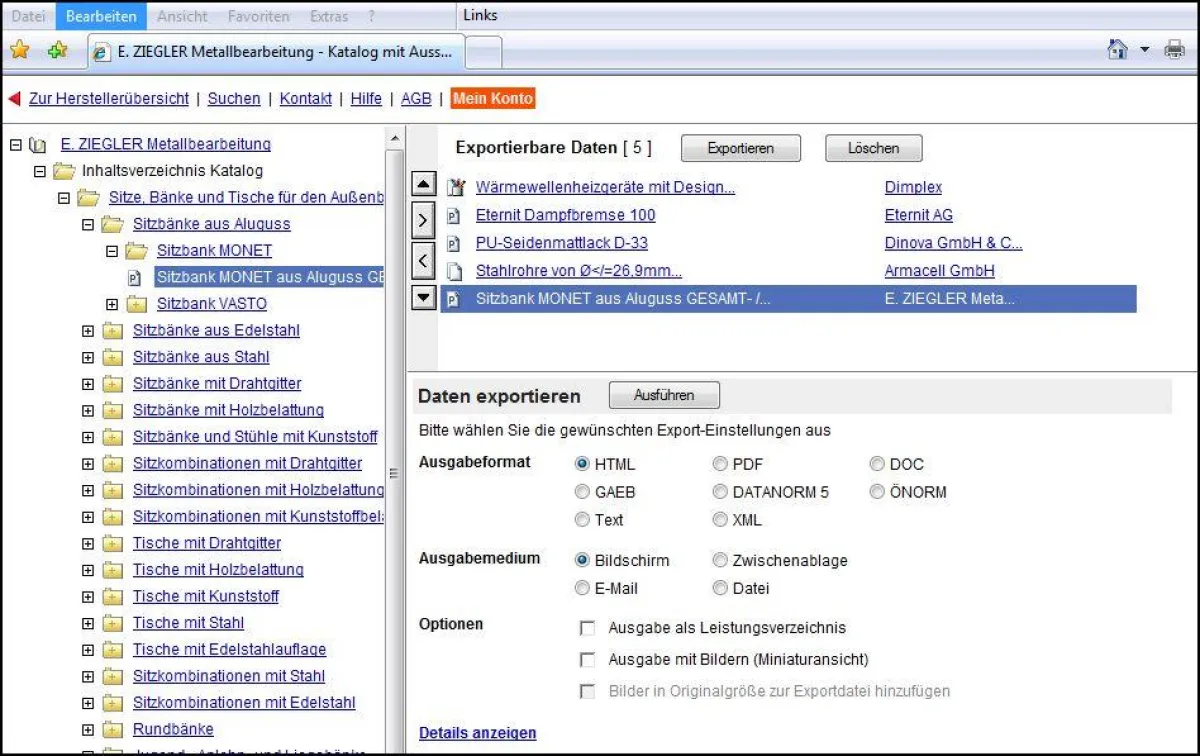The width and height of the screenshot is (1200, 756).
Task: Enable Ausgabe mit Bildern checkbox
Action: [588, 660]
